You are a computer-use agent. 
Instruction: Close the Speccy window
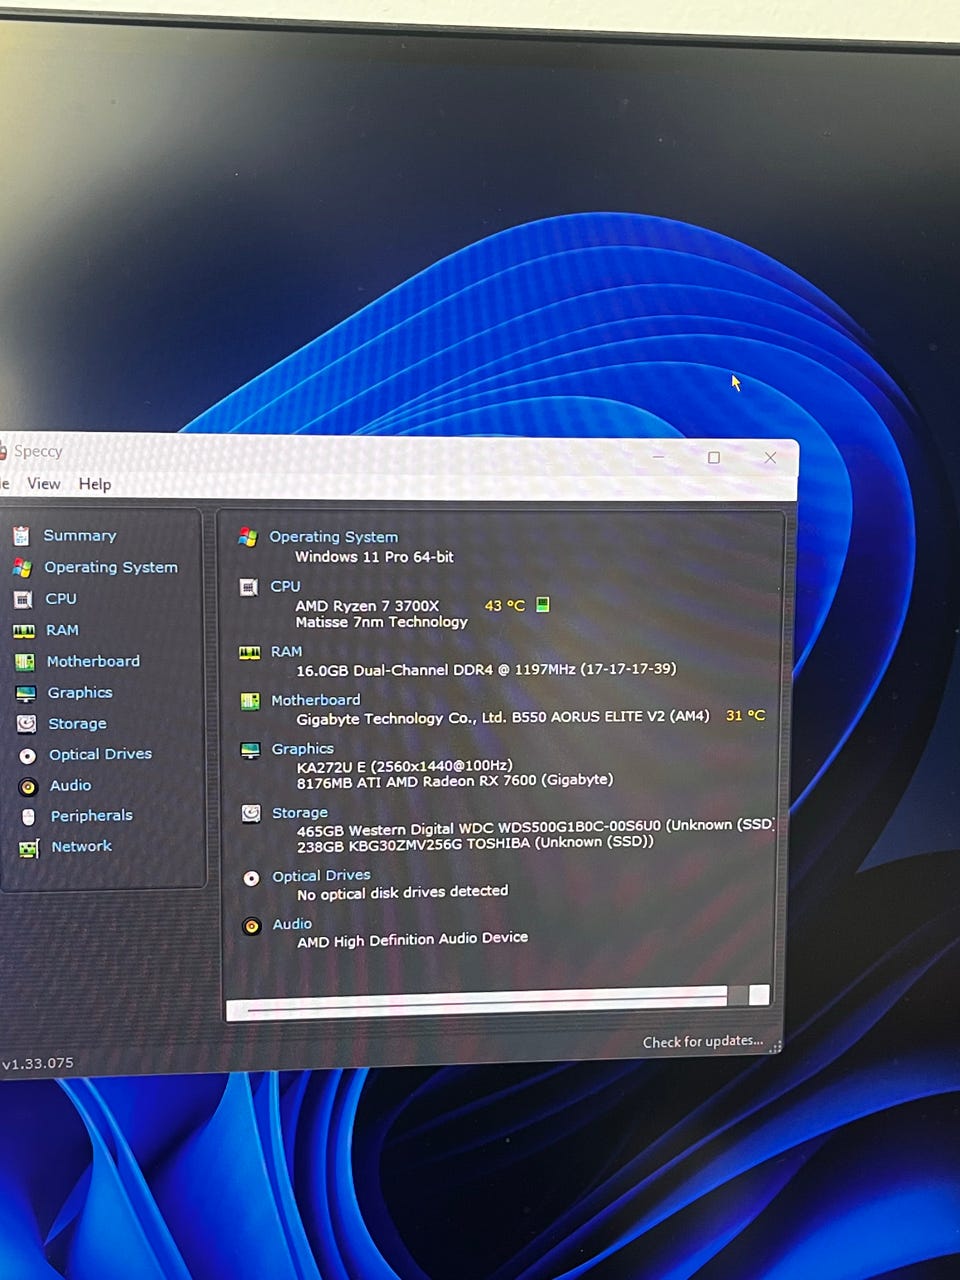click(x=770, y=457)
